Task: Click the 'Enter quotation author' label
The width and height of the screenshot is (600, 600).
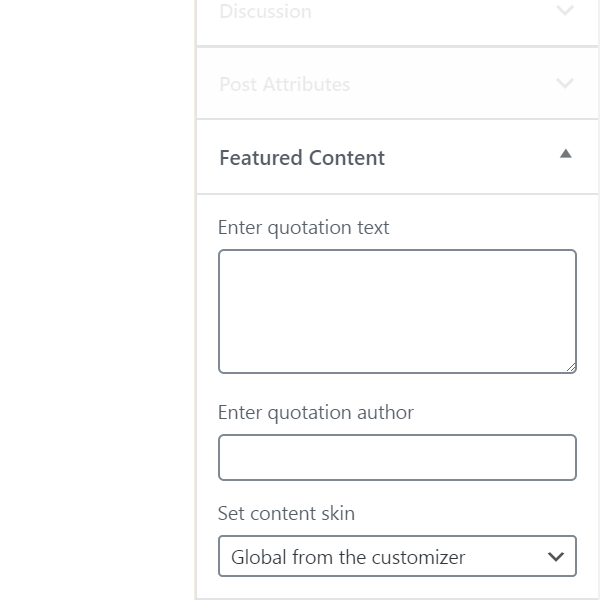Action: pos(316,412)
